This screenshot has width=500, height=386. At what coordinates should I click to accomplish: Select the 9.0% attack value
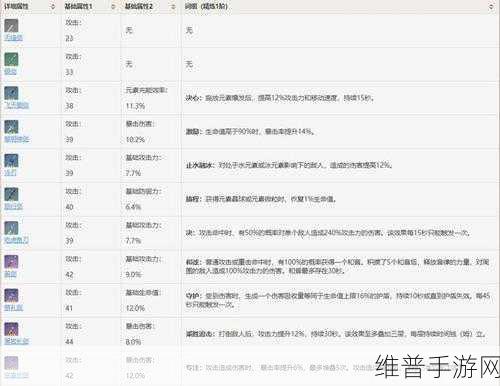[x=133, y=275]
